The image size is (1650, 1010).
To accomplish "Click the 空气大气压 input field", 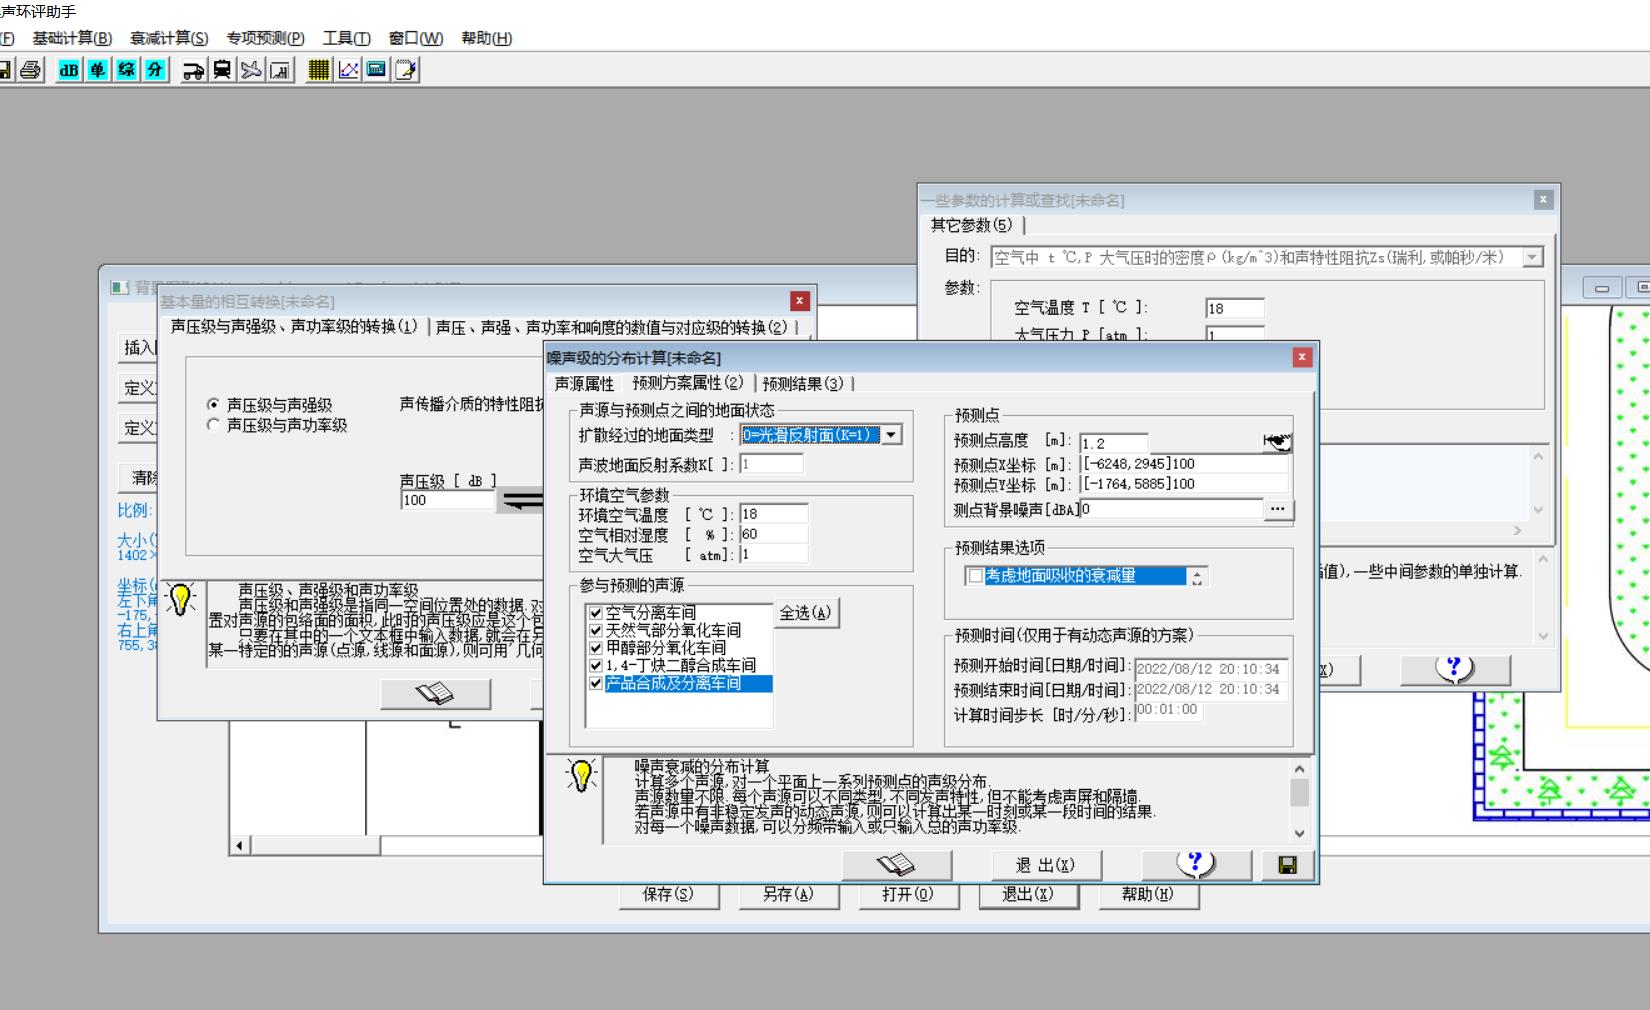I will [773, 554].
